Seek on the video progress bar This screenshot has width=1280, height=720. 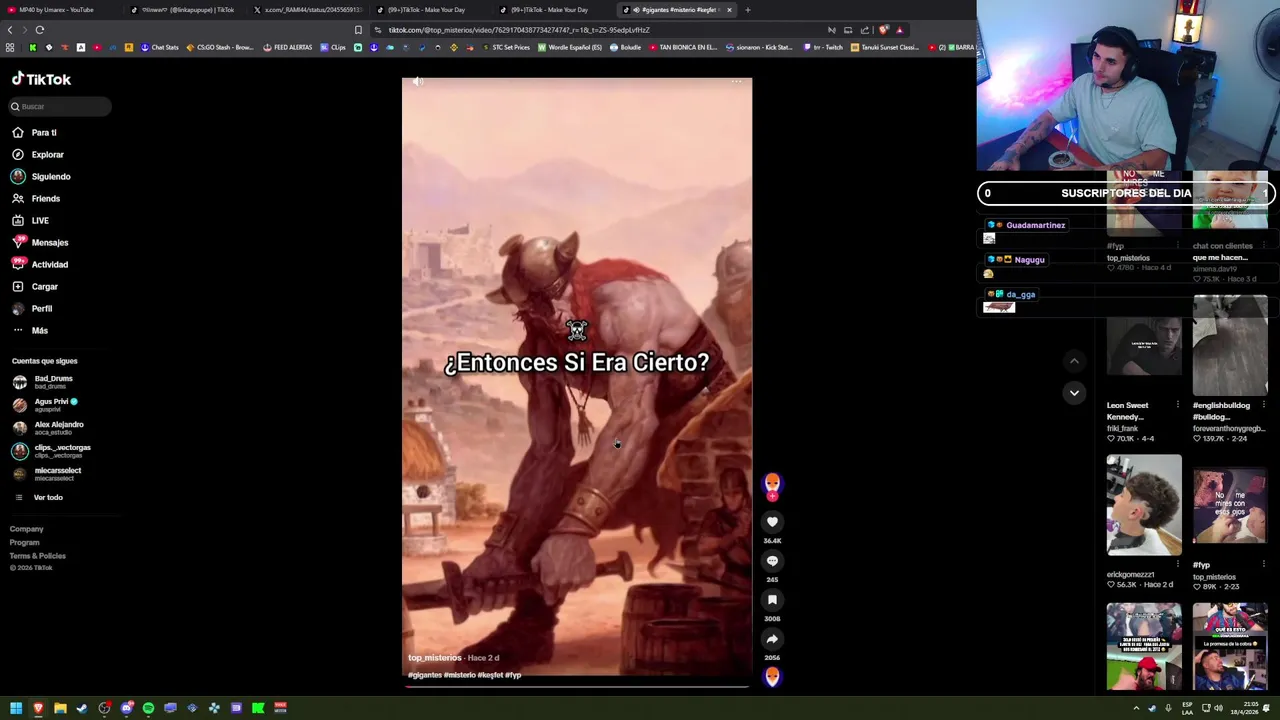(x=577, y=686)
